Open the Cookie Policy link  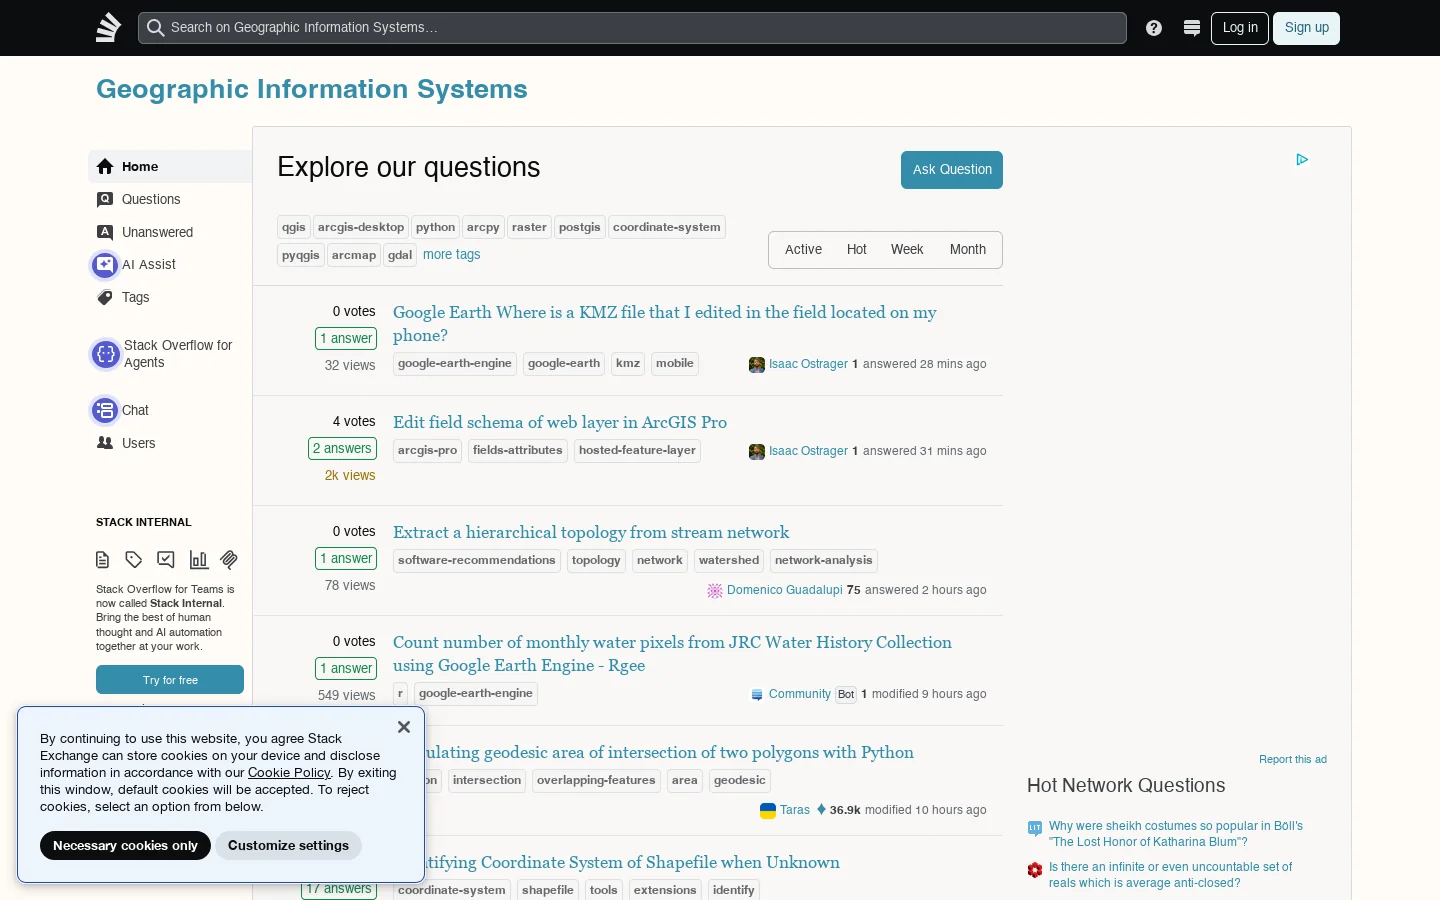[289, 773]
